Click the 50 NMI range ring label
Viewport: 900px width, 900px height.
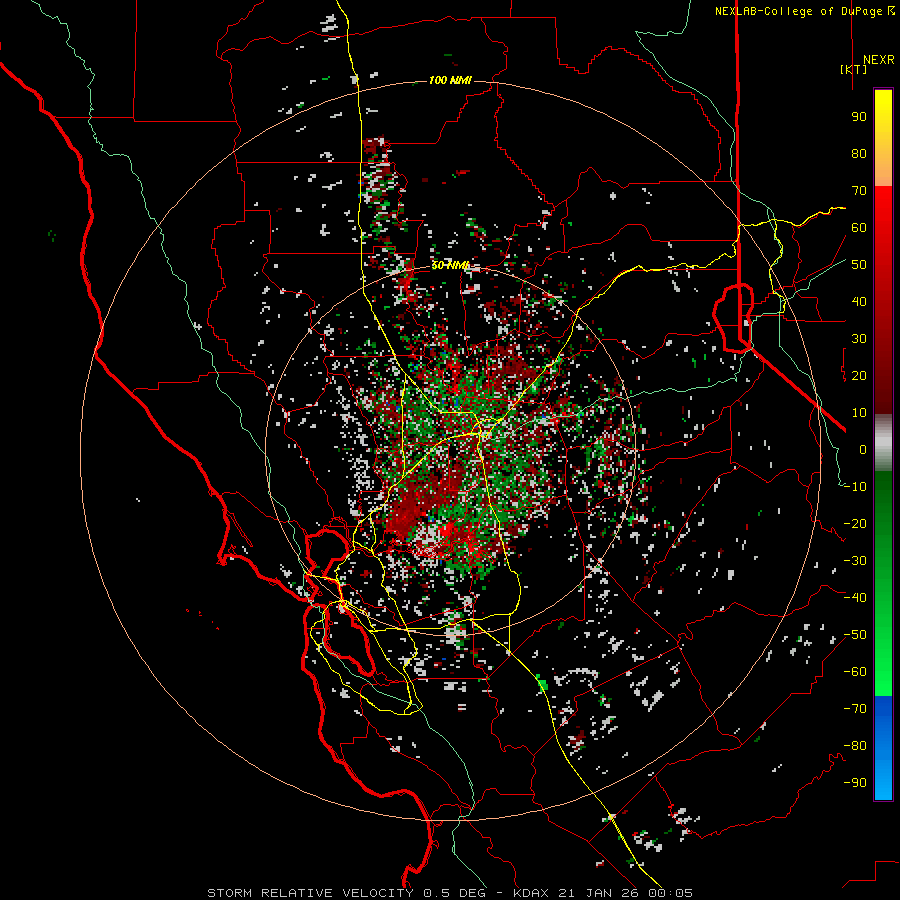coord(450,265)
